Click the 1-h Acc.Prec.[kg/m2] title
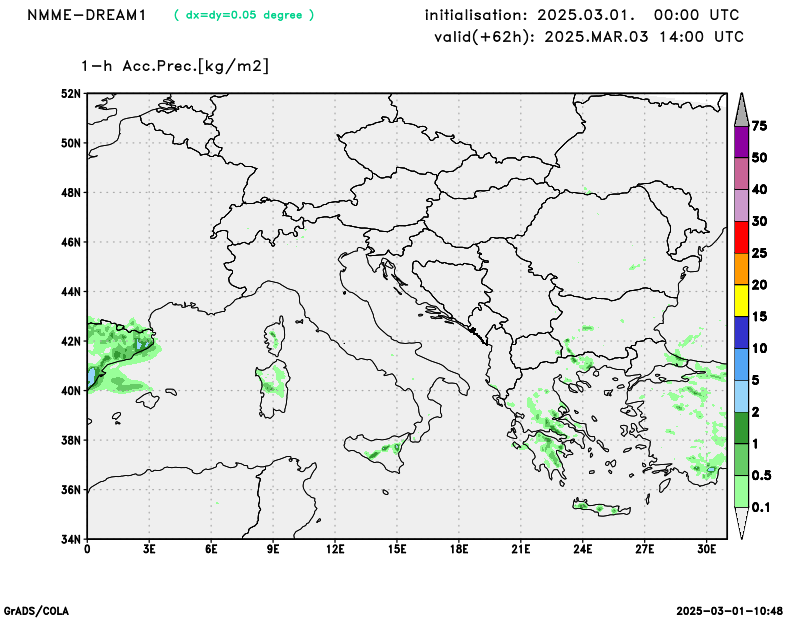Viewport: 800px width, 618px height. 175,66
